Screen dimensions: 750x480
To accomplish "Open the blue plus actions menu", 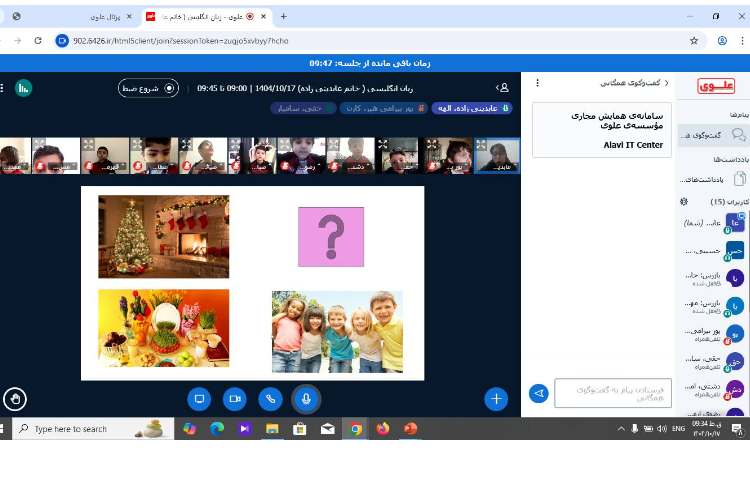I will [496, 399].
